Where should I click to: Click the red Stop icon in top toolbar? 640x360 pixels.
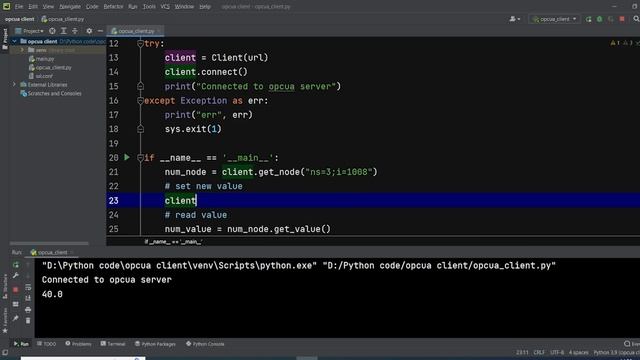[622, 19]
